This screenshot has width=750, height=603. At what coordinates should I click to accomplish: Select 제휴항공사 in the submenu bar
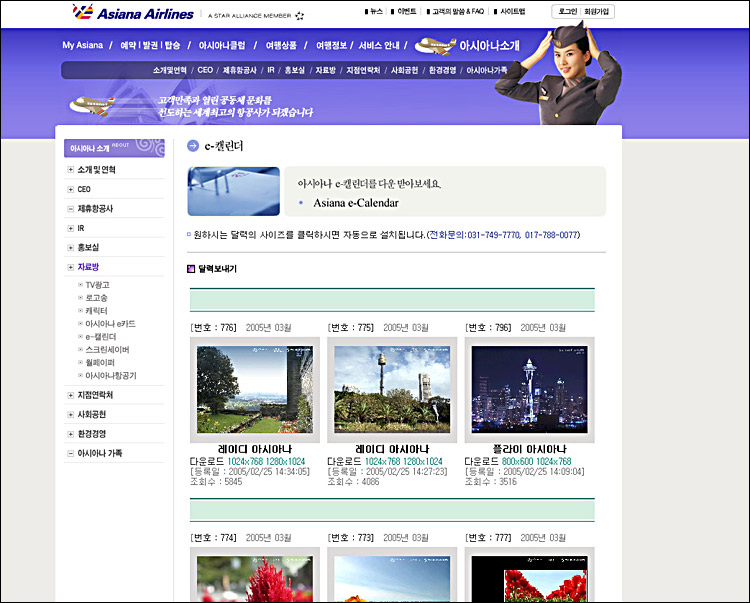(x=240, y=70)
